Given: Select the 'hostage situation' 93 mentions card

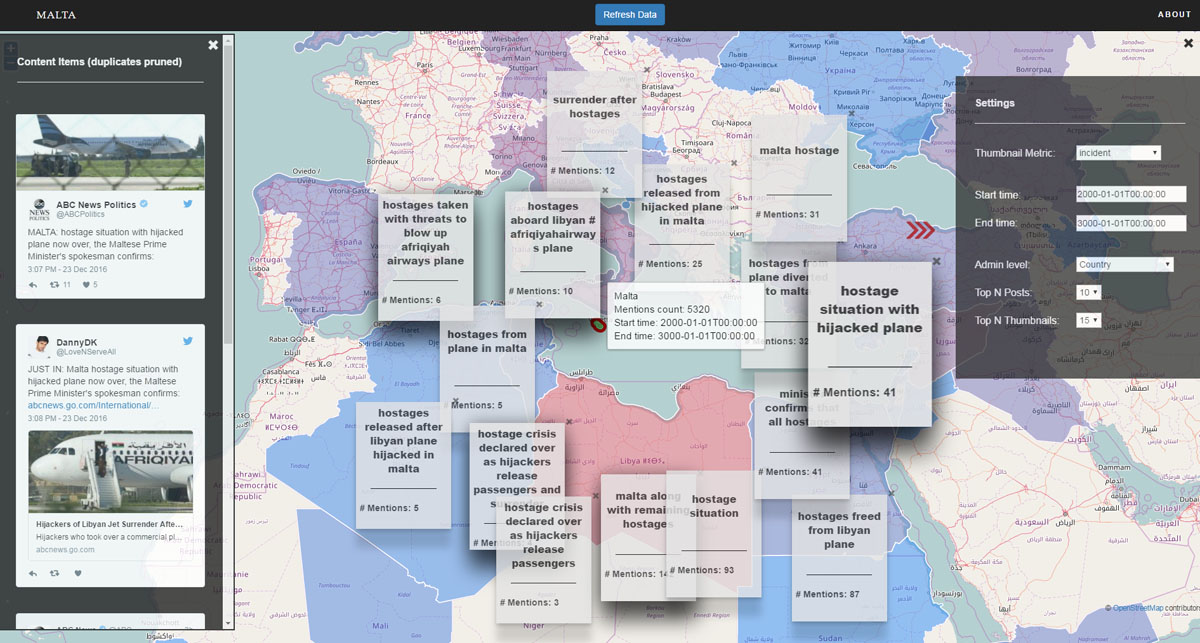Looking at the screenshot, I should point(714,534).
